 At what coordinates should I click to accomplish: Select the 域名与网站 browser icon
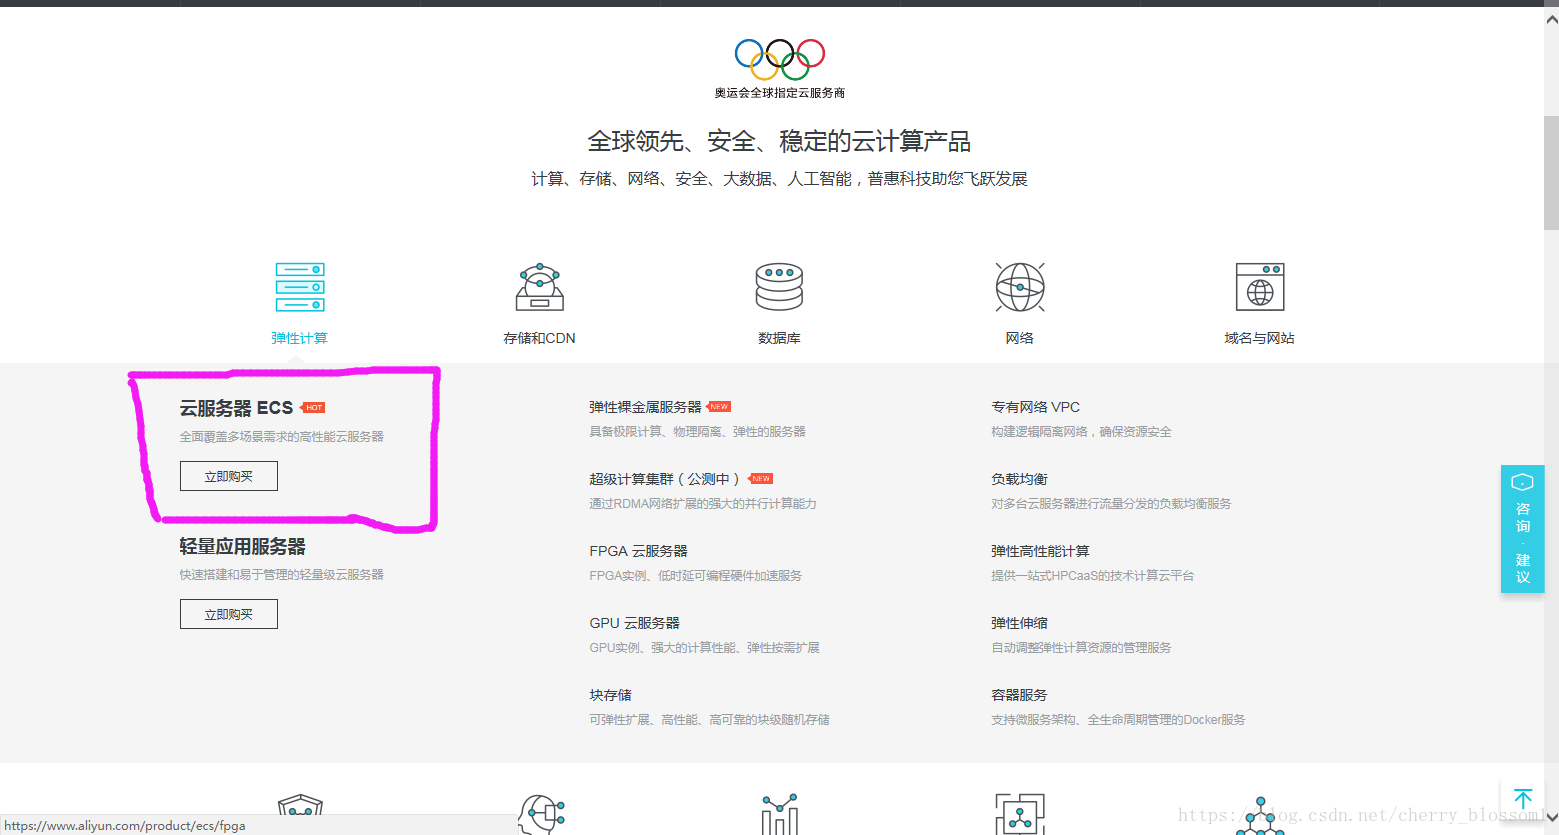click(x=1260, y=287)
